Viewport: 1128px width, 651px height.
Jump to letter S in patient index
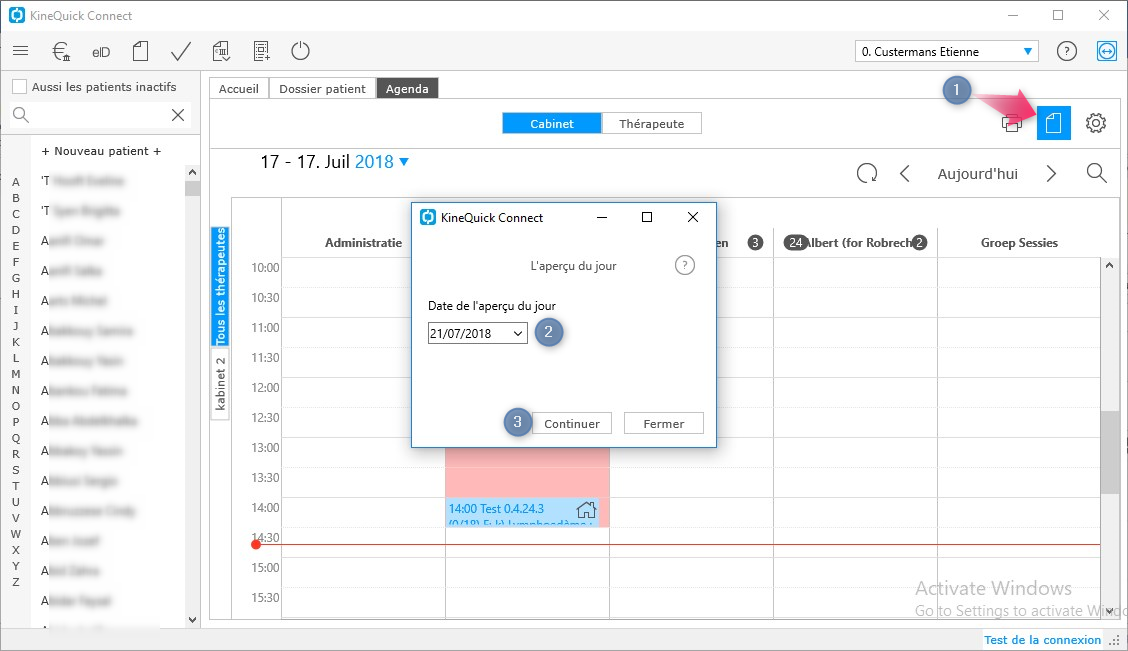16,470
